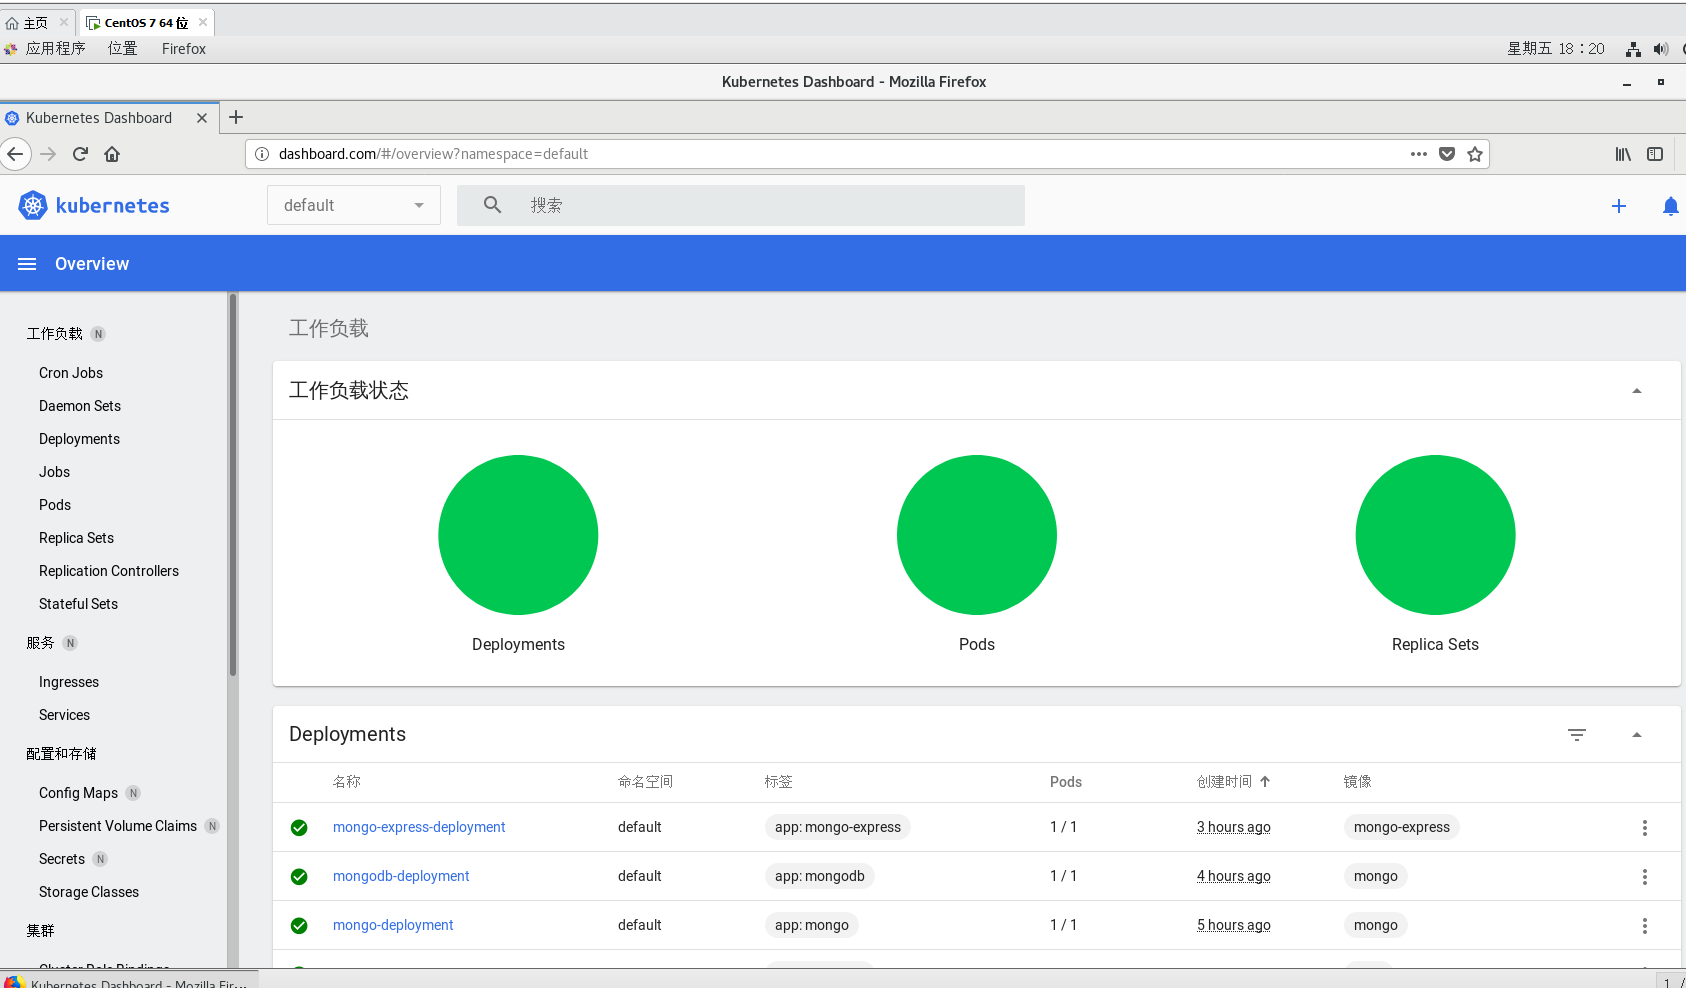
Task: Open the 应用程序 menu
Action: [x=56, y=49]
